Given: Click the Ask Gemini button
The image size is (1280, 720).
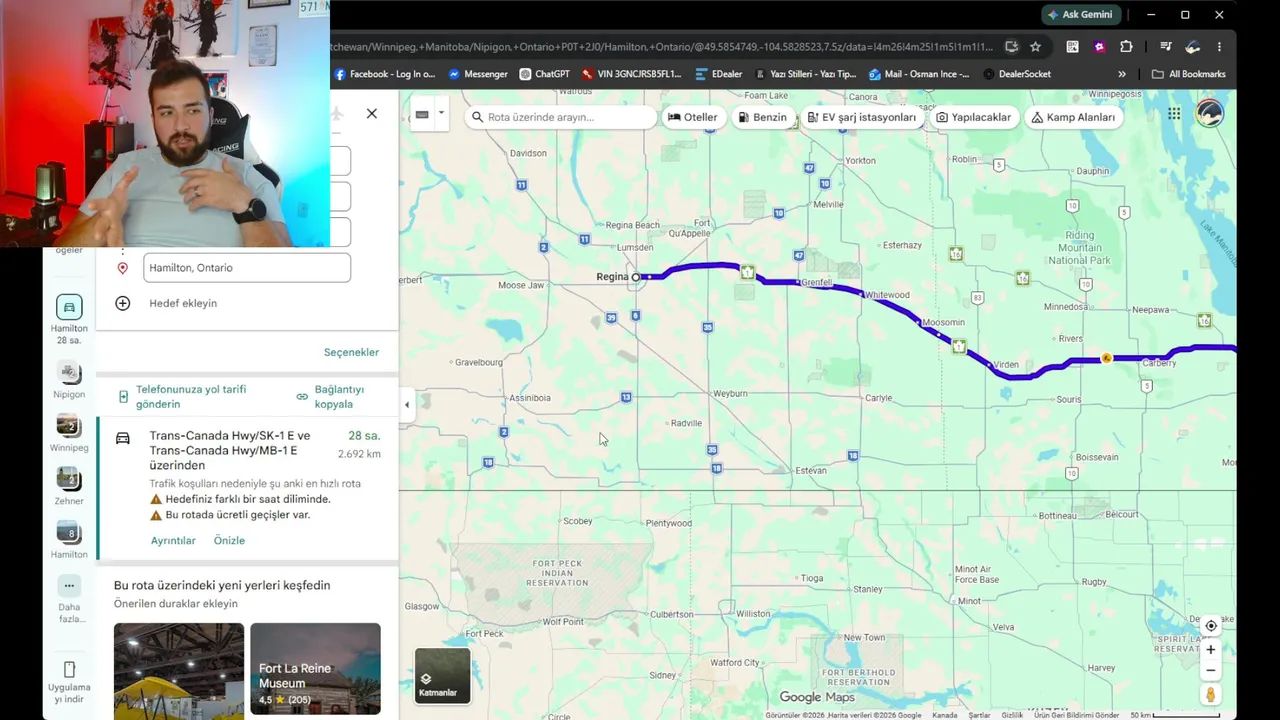Looking at the screenshot, I should (x=1079, y=15).
